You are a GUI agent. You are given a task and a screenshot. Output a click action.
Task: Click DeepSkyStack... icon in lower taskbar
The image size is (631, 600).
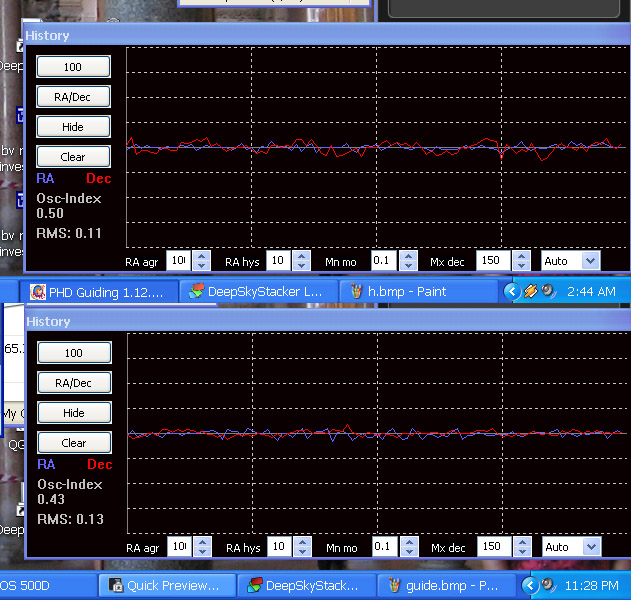tap(254, 585)
